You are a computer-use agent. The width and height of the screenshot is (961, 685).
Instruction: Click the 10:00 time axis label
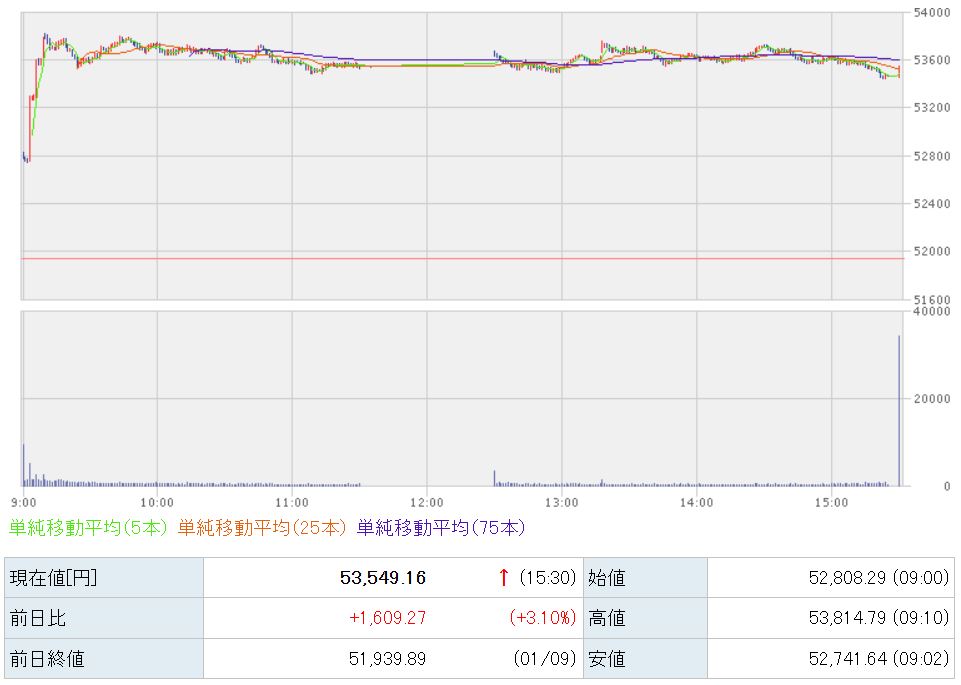(157, 502)
